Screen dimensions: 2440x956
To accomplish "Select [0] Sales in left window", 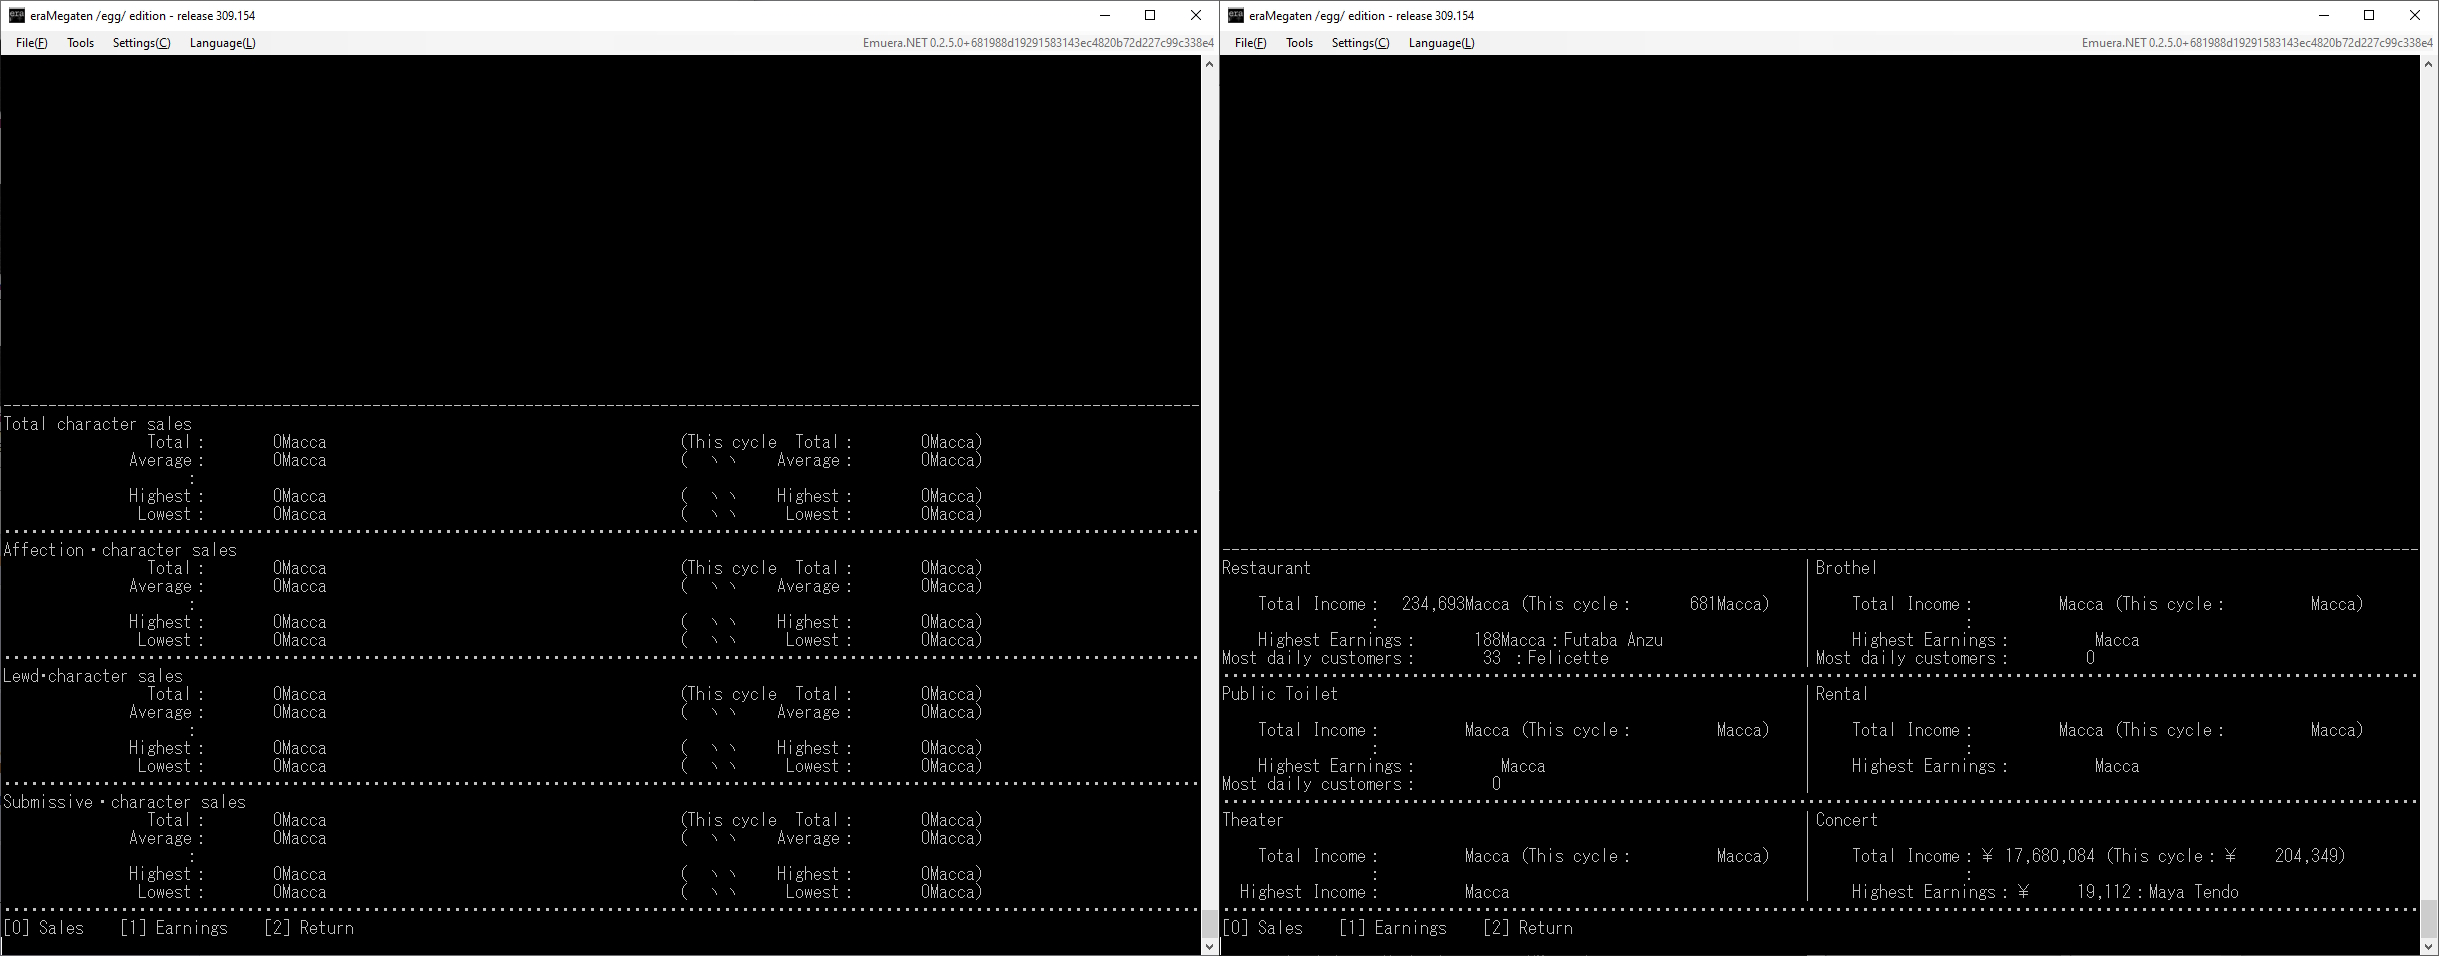I will coord(44,928).
